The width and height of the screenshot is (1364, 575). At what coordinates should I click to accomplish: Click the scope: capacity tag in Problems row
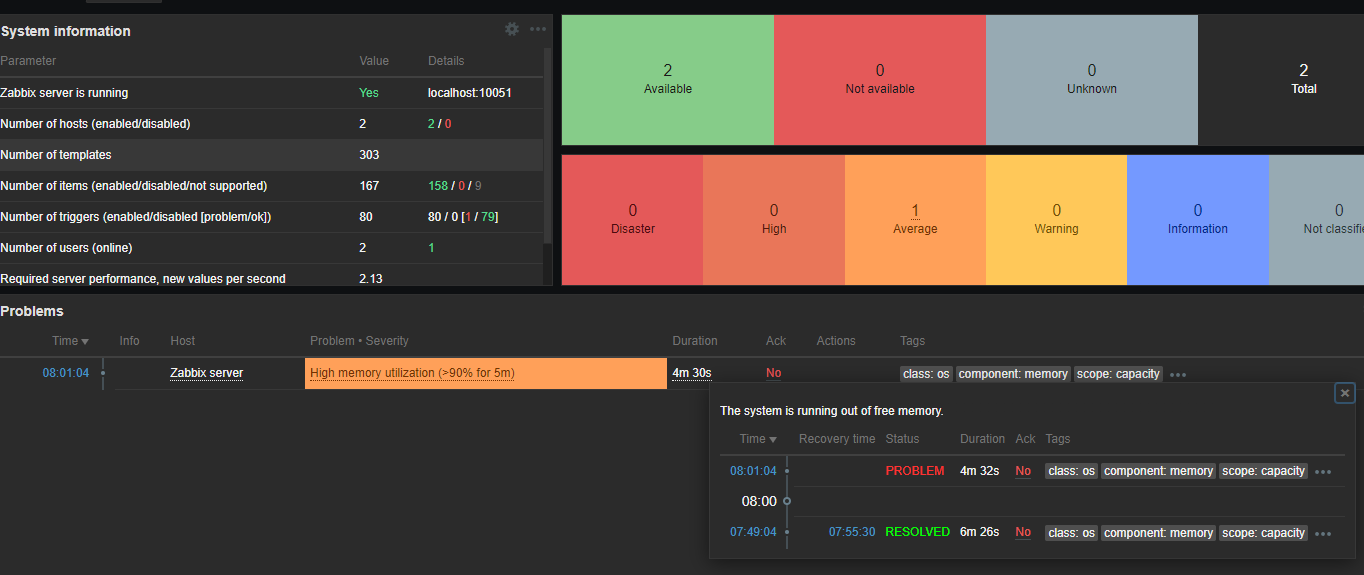[1118, 374]
